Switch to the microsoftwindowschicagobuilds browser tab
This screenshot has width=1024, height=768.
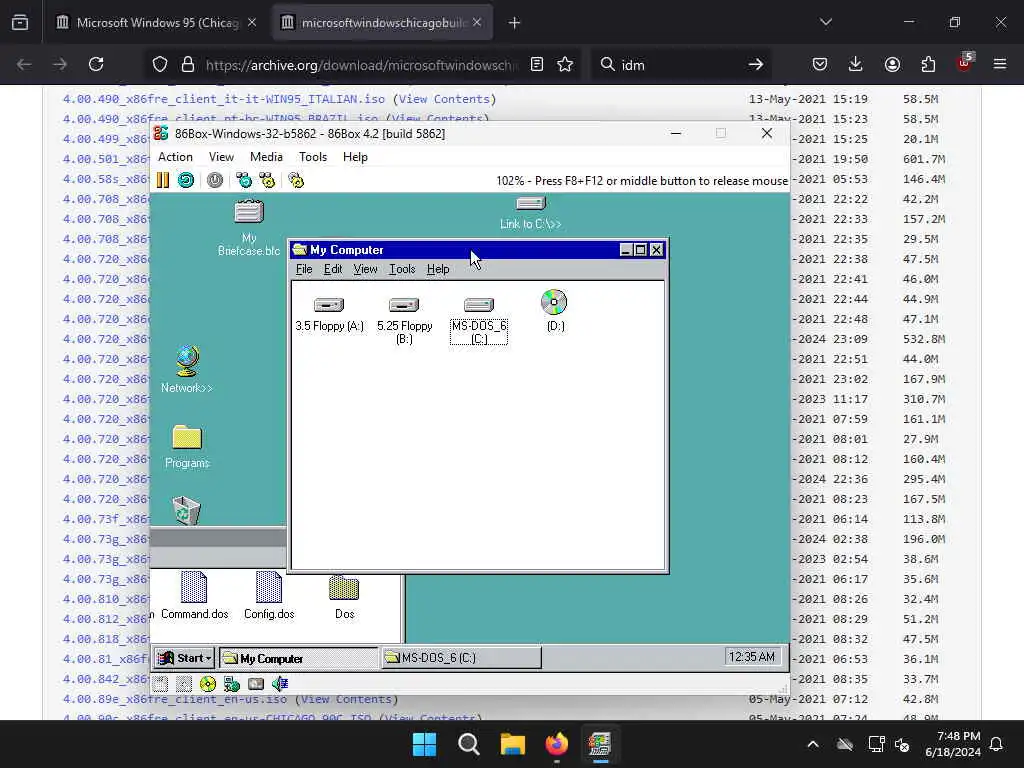(383, 23)
